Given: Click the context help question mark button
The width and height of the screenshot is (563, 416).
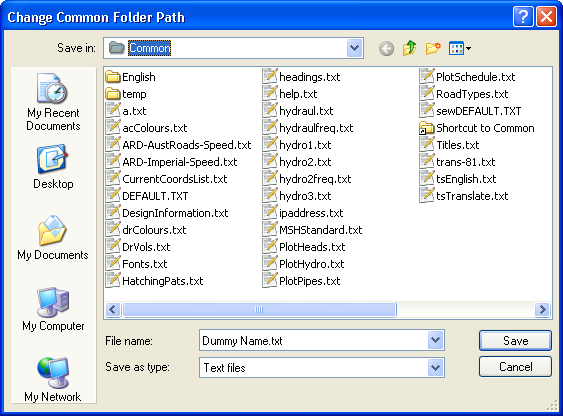Looking at the screenshot, I should pos(523,17).
